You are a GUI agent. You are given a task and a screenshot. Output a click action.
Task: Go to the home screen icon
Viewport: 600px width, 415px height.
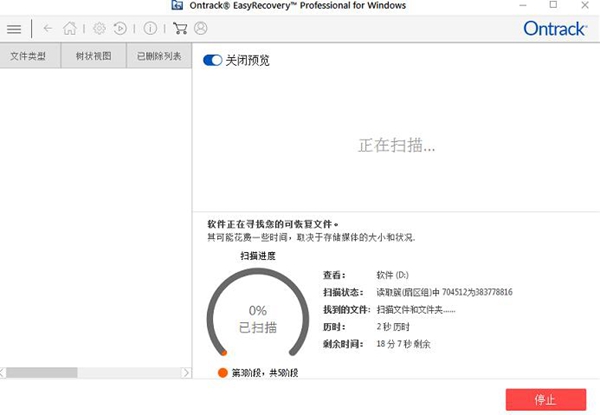70,29
